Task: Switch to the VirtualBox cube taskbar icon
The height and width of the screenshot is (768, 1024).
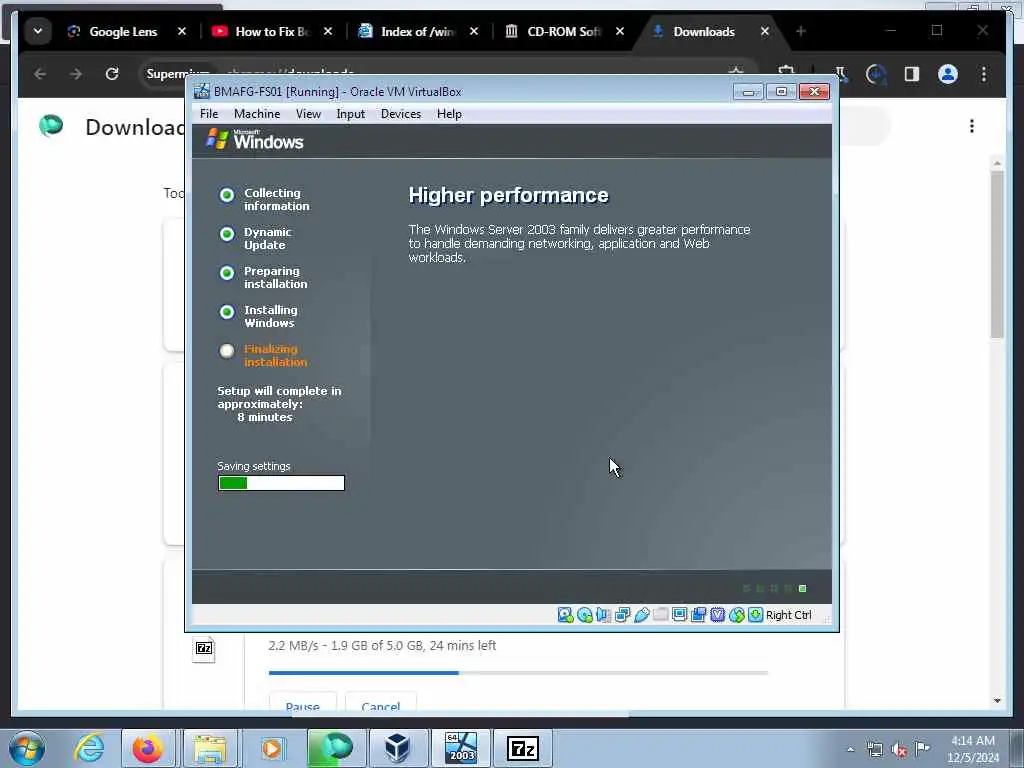Action: point(397,748)
